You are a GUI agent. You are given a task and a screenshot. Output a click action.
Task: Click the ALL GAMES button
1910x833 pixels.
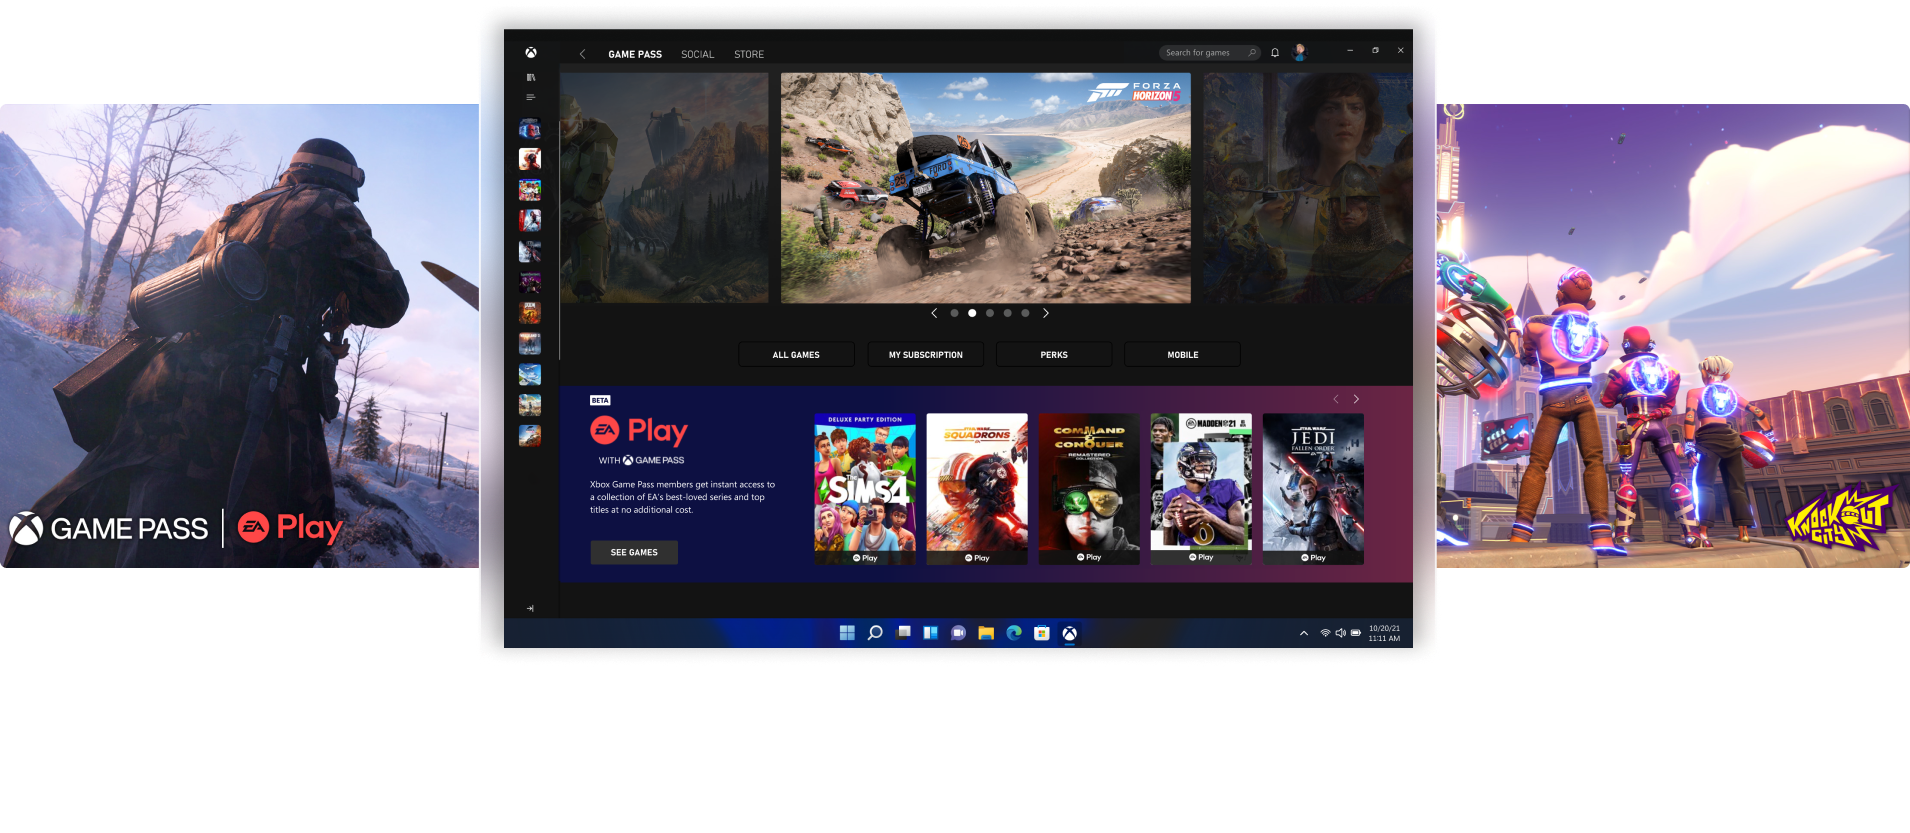[x=796, y=354]
